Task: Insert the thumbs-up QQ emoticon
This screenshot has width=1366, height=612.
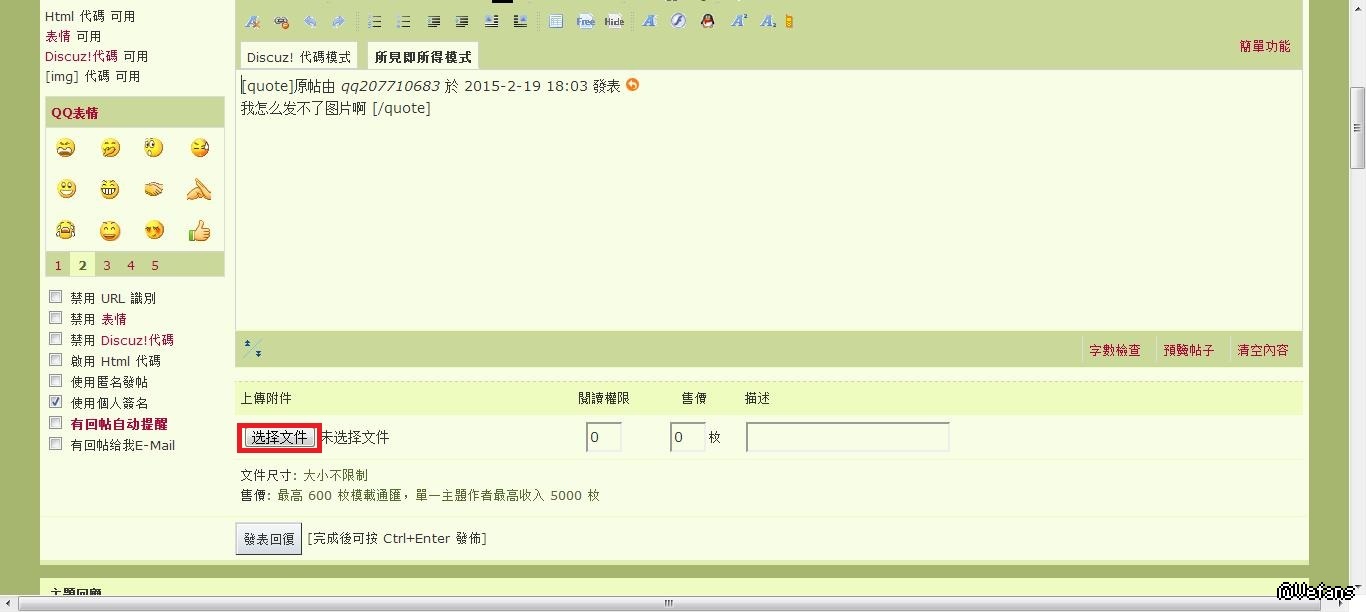Action: [x=199, y=231]
